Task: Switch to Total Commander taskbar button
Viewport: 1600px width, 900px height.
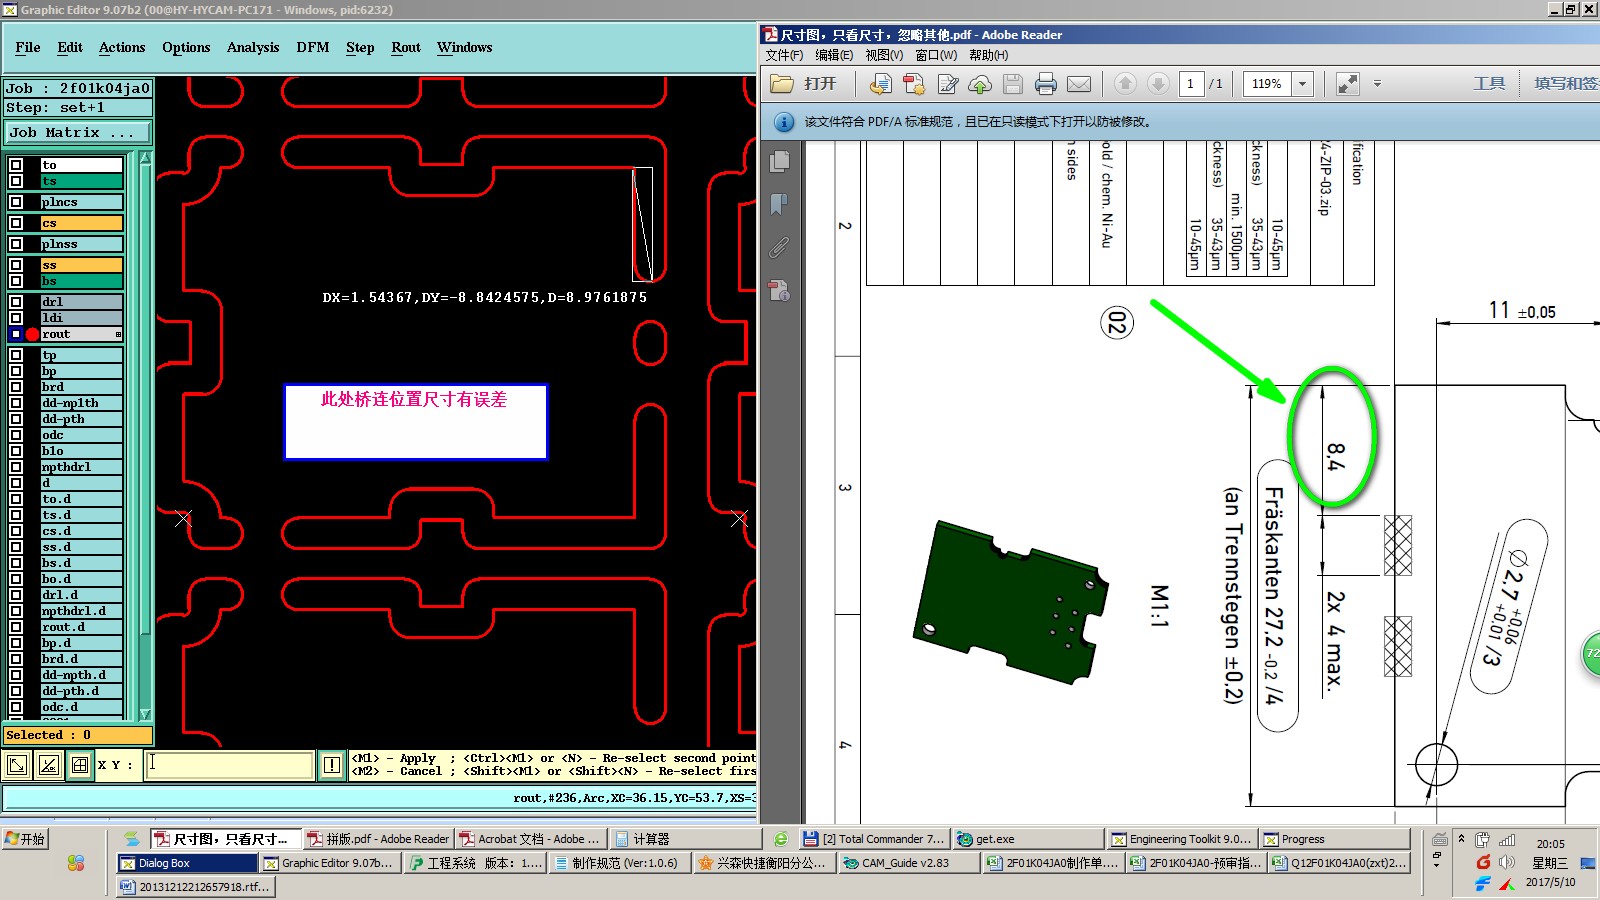Action: [874, 839]
